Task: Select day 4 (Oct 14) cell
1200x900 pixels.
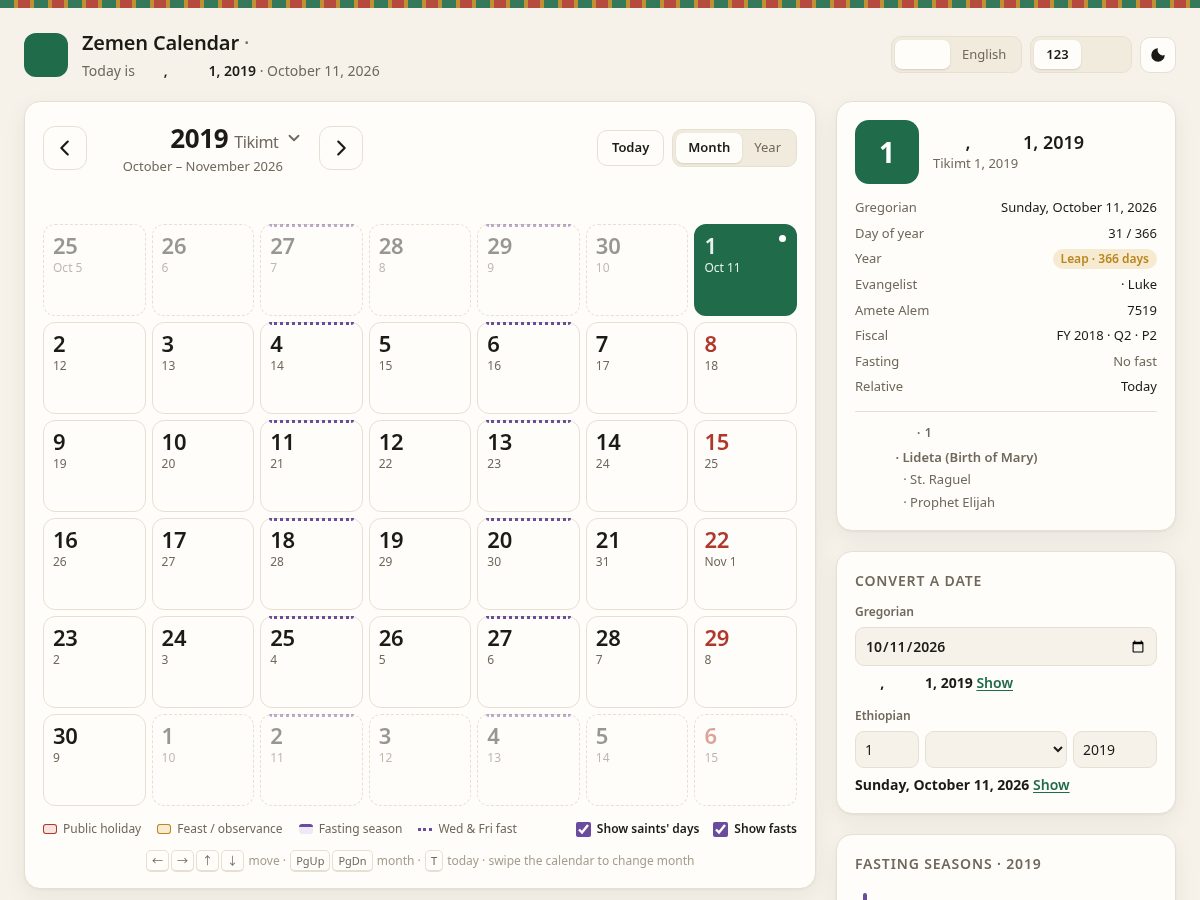Action: [312, 368]
